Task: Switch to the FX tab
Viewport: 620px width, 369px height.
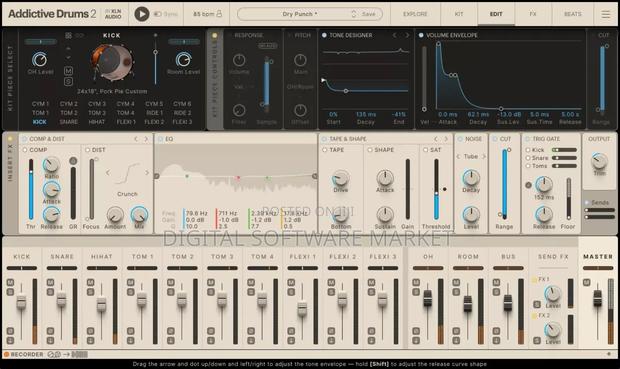Action: click(533, 14)
